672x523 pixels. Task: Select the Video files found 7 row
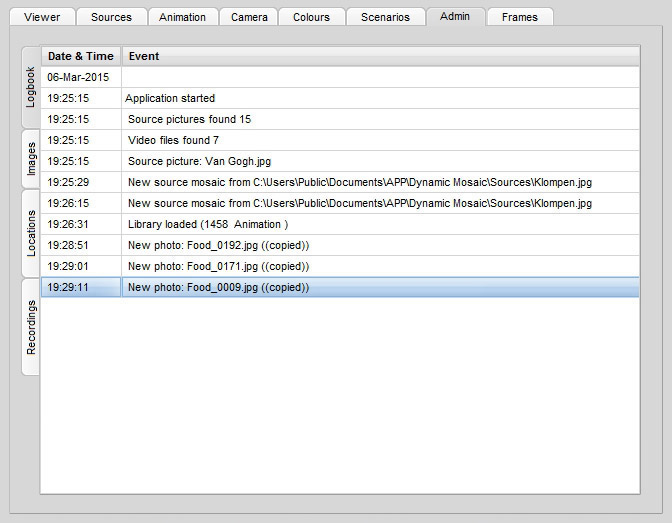[x=173, y=140]
